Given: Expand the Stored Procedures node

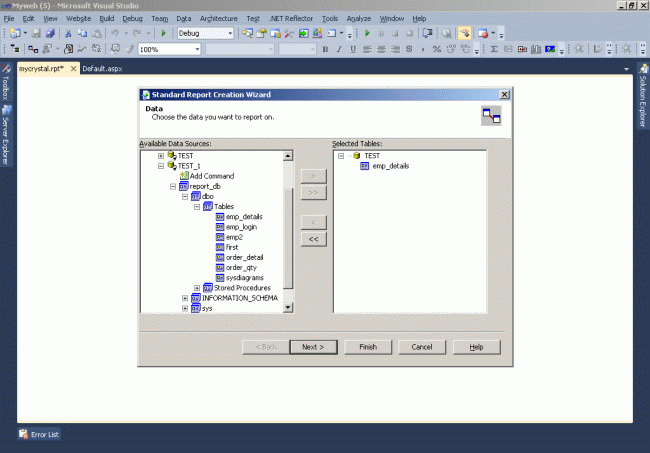Looking at the screenshot, I should click(197, 288).
